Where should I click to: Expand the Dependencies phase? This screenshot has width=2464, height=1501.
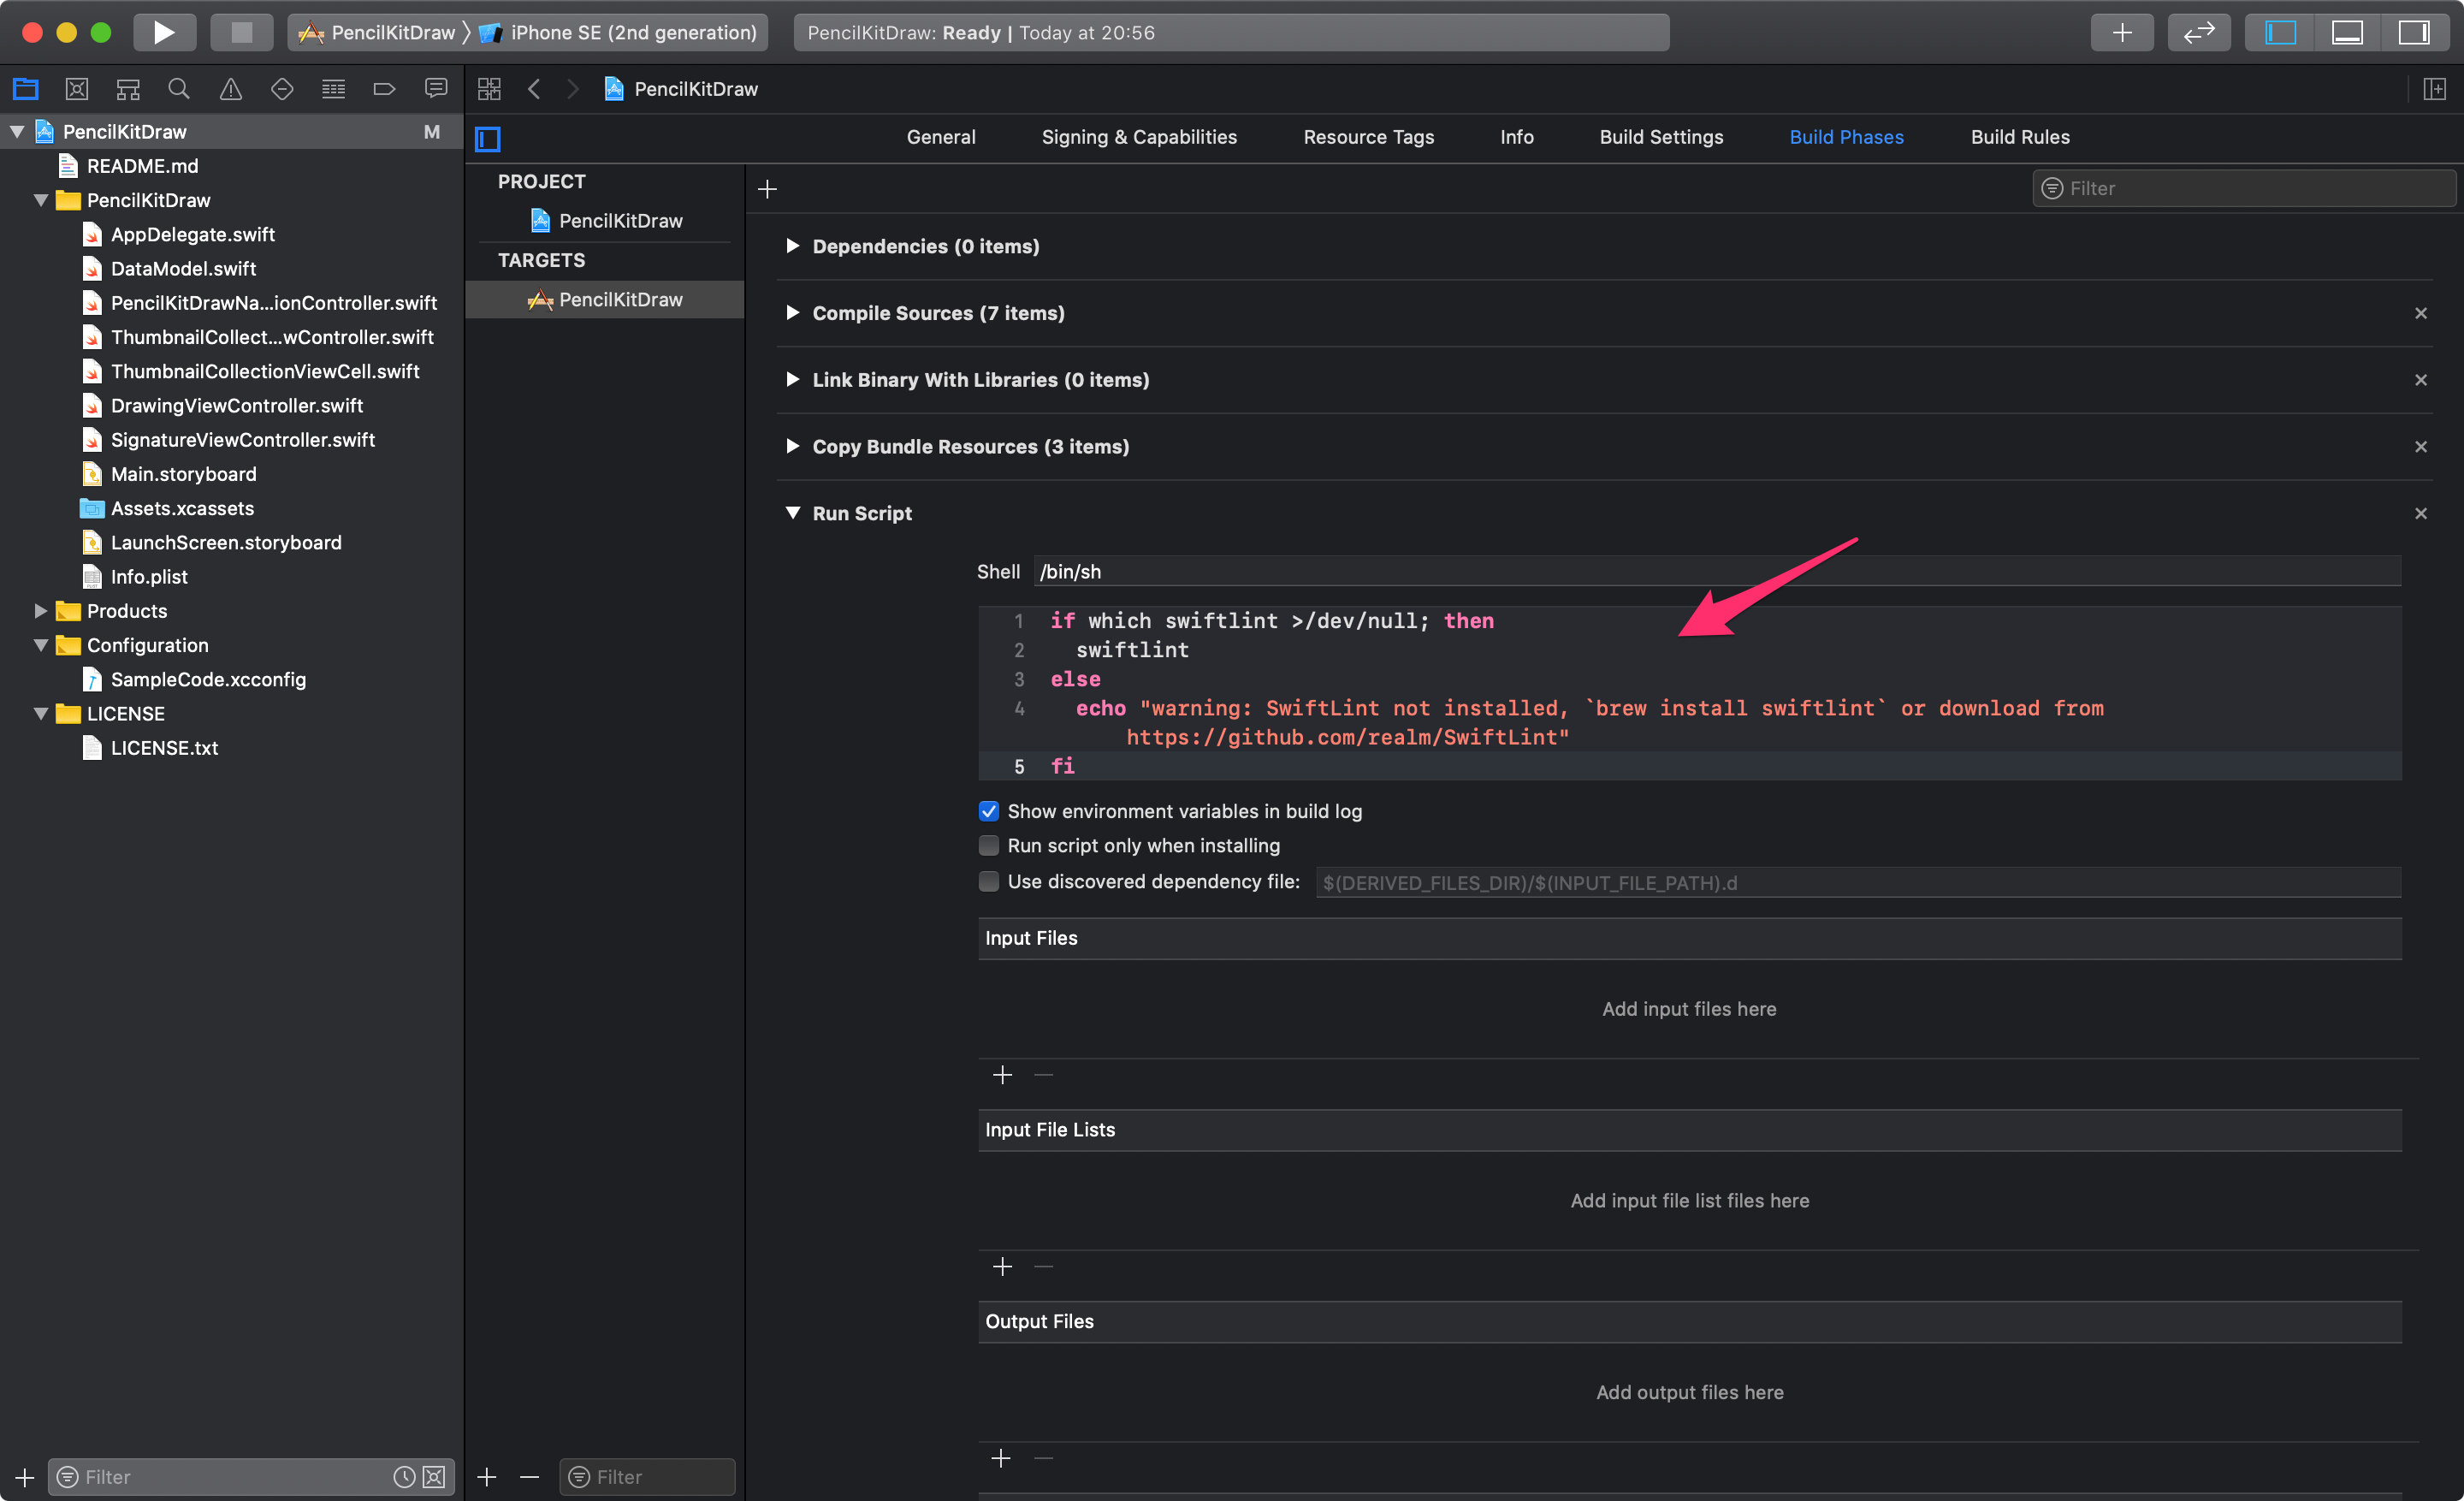pos(792,246)
